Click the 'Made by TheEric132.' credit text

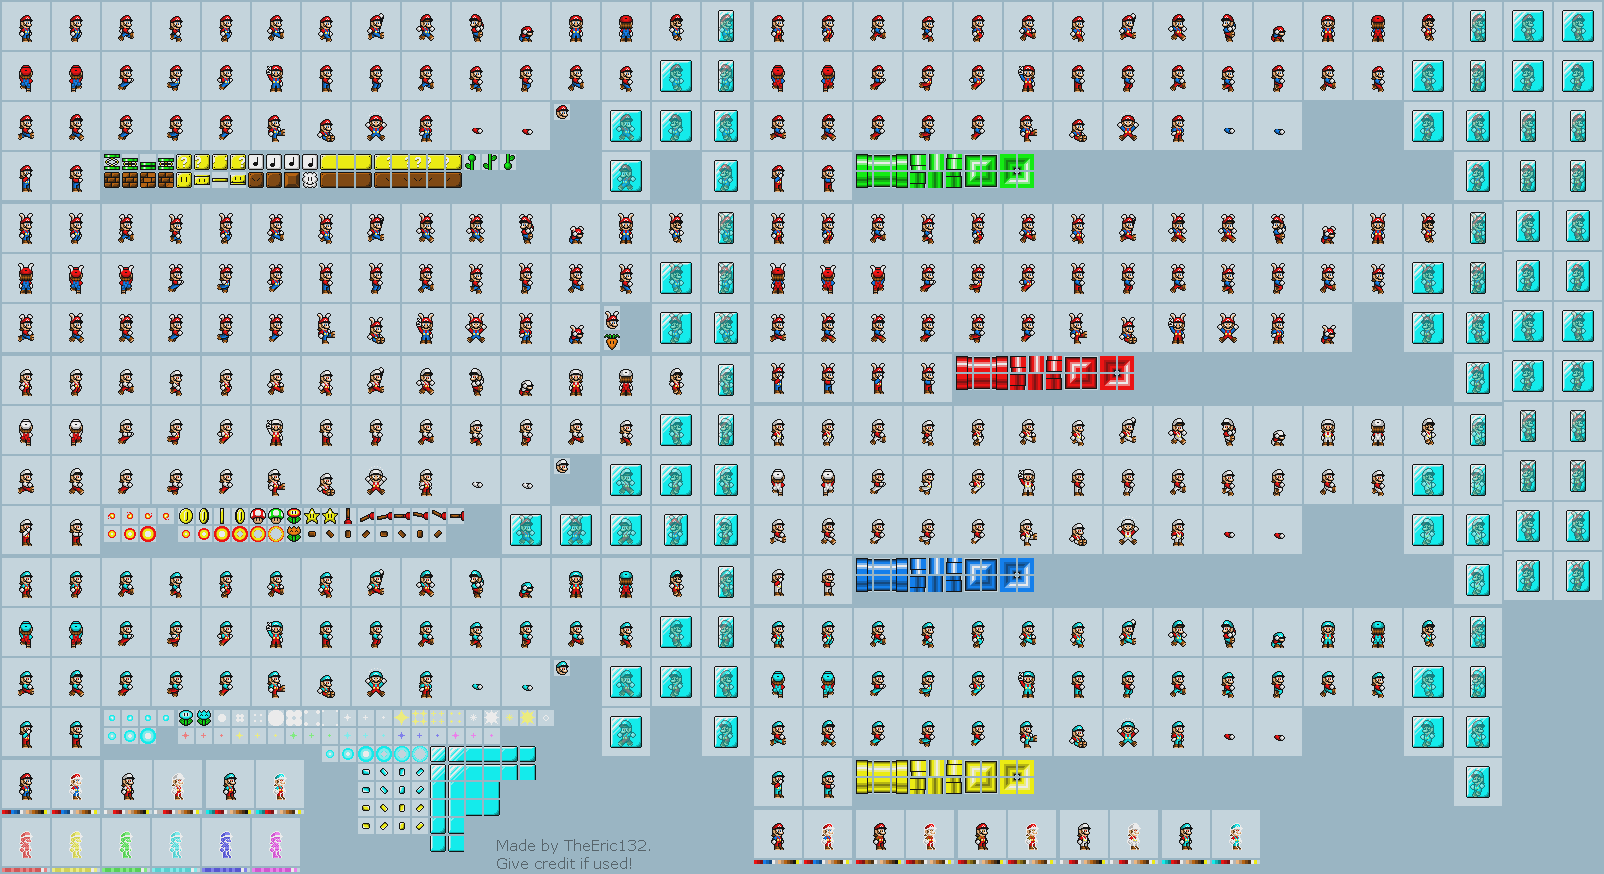(x=573, y=846)
